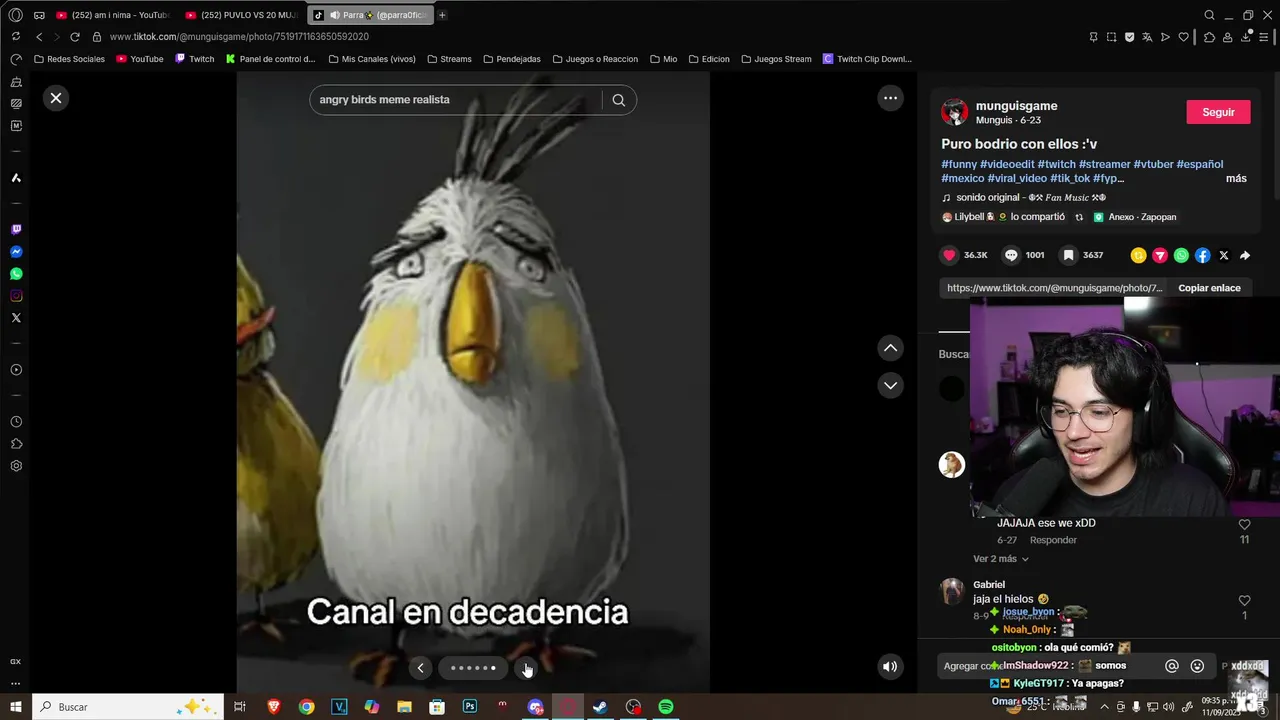This screenshot has width=1280, height=720.
Task: Expand 'Ver 2 más' replies
Action: (x=1000, y=559)
